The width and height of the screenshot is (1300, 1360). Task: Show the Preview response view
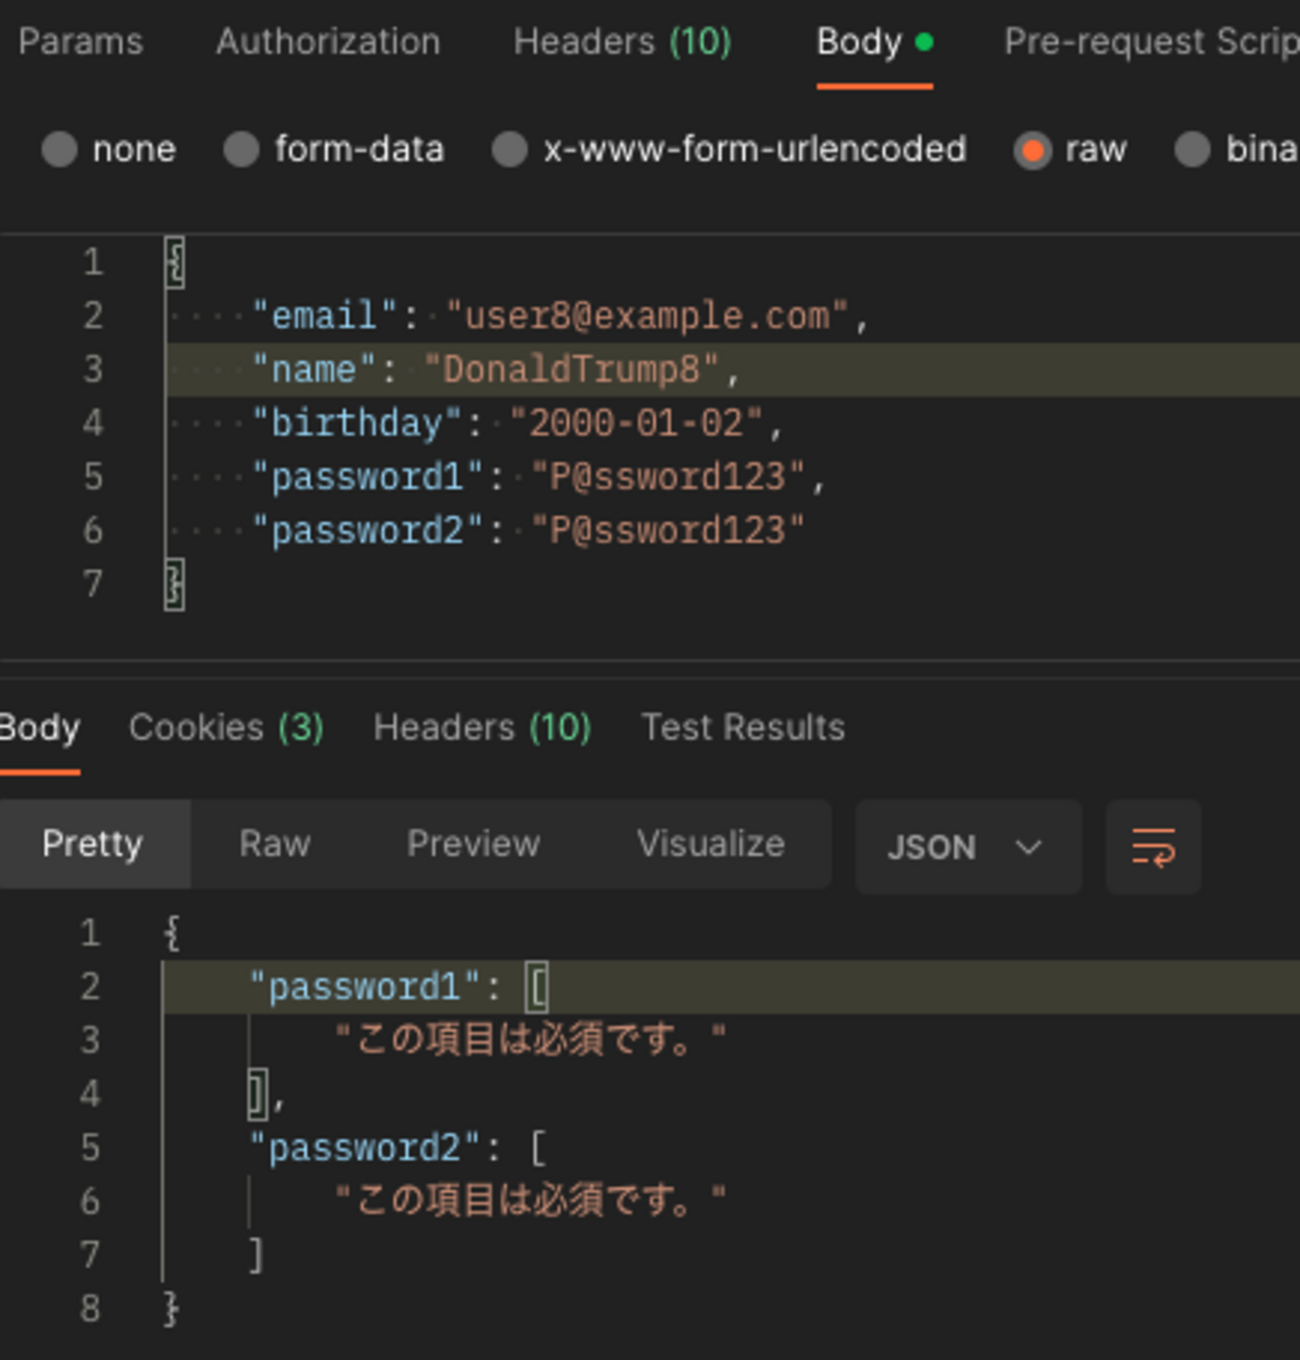(x=473, y=844)
